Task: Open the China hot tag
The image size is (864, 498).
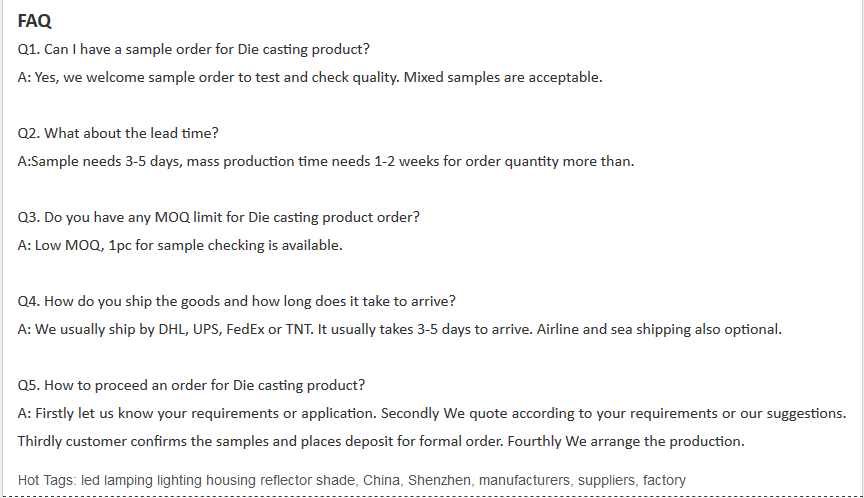Action: pos(381,480)
